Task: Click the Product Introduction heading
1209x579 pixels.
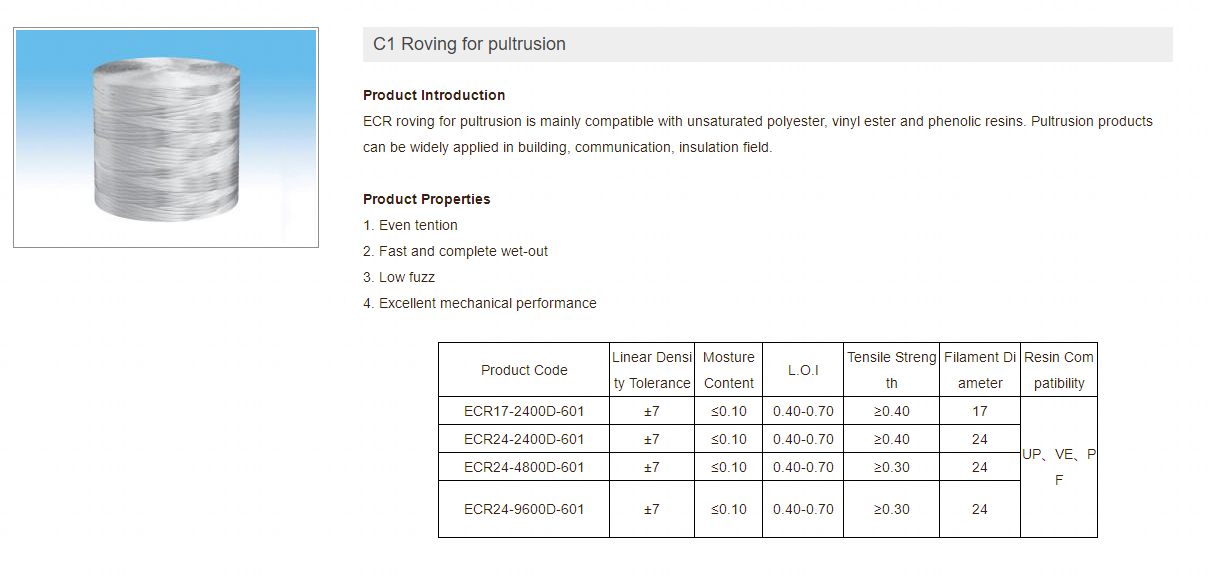Action: (434, 95)
